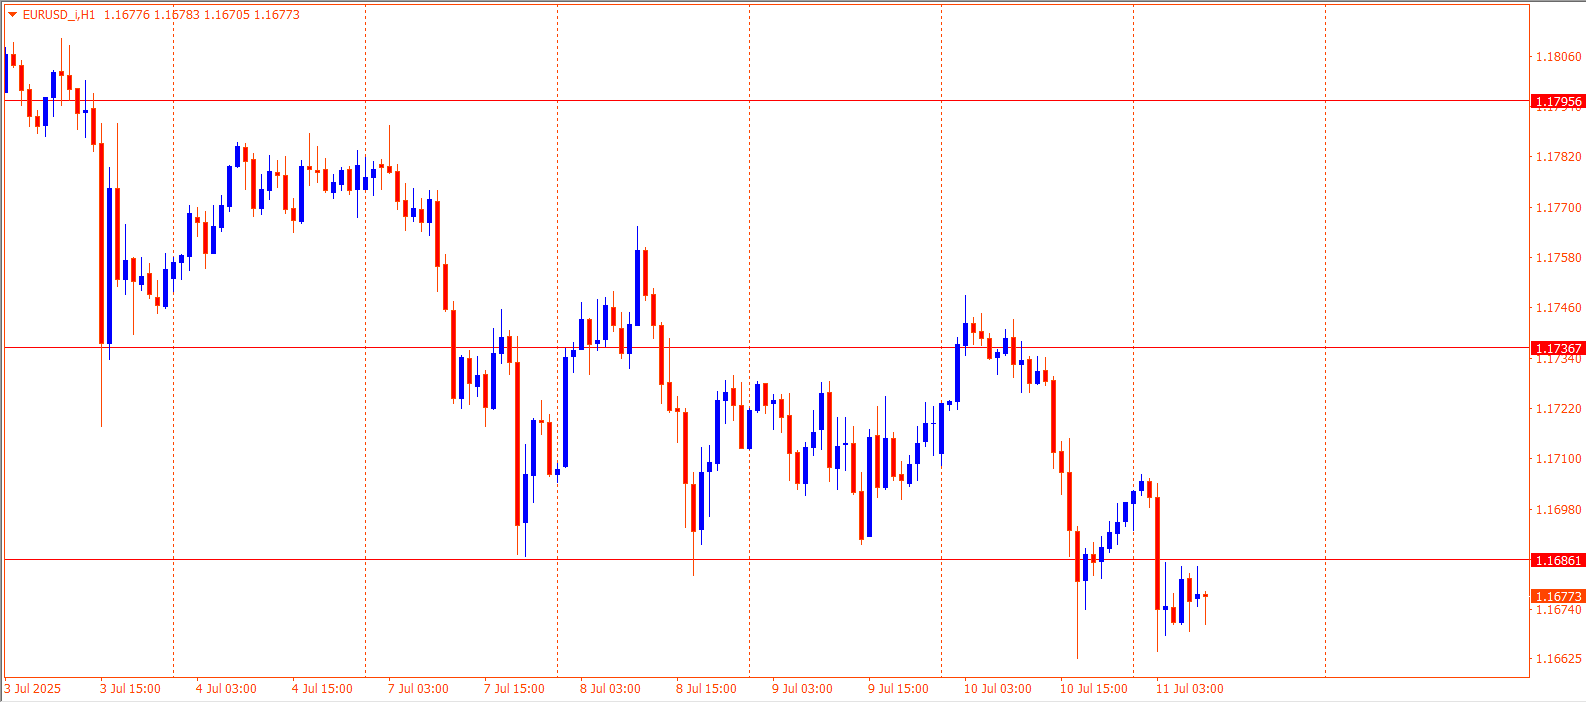Click the OHLC values 1.16776 1.16783 1.16705 1.16773
Image resolution: width=1586 pixels, height=703 pixels.
[x=202, y=15]
